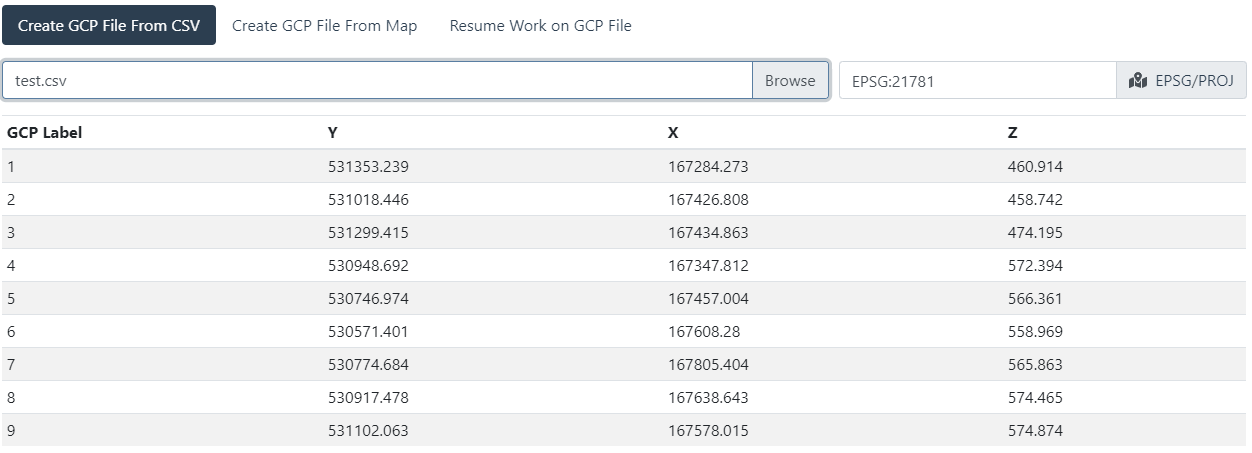The height and width of the screenshot is (453, 1252).
Task: Click Y value 531018.446 in row 2
Action: point(368,200)
